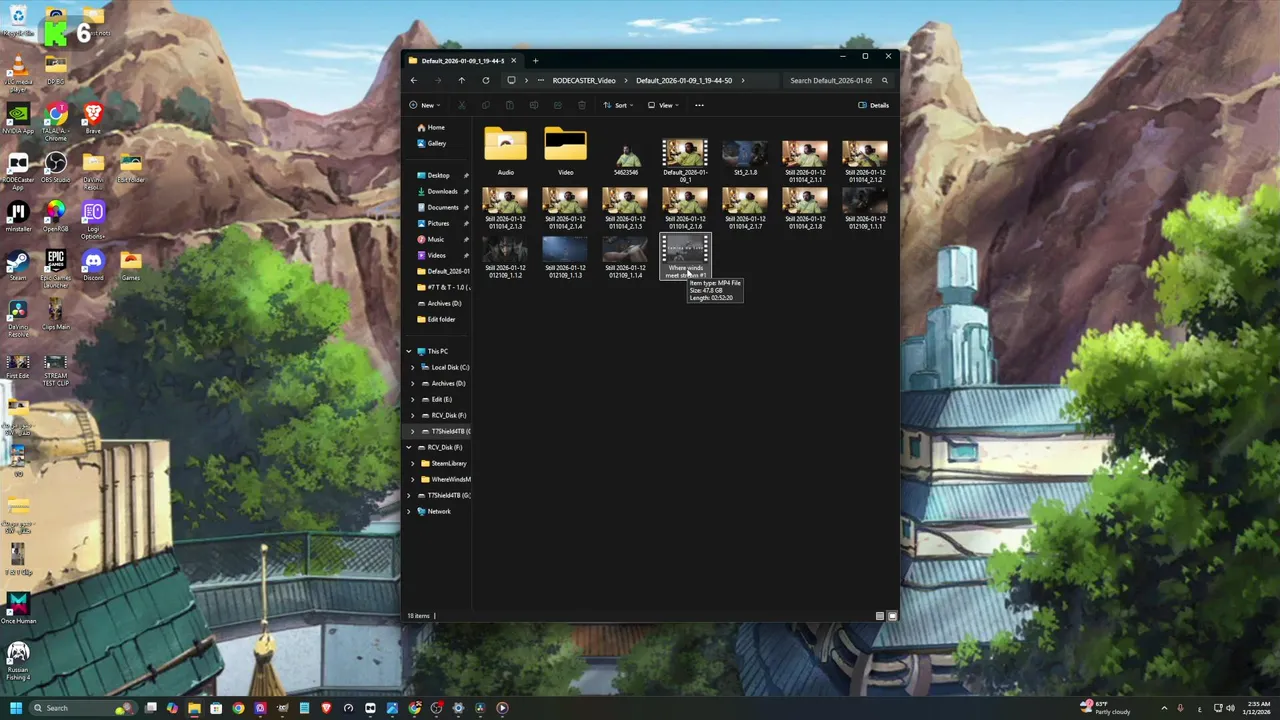Open Epic Games Launcher desktop icon
This screenshot has width=1280, height=720.
[x=55, y=268]
